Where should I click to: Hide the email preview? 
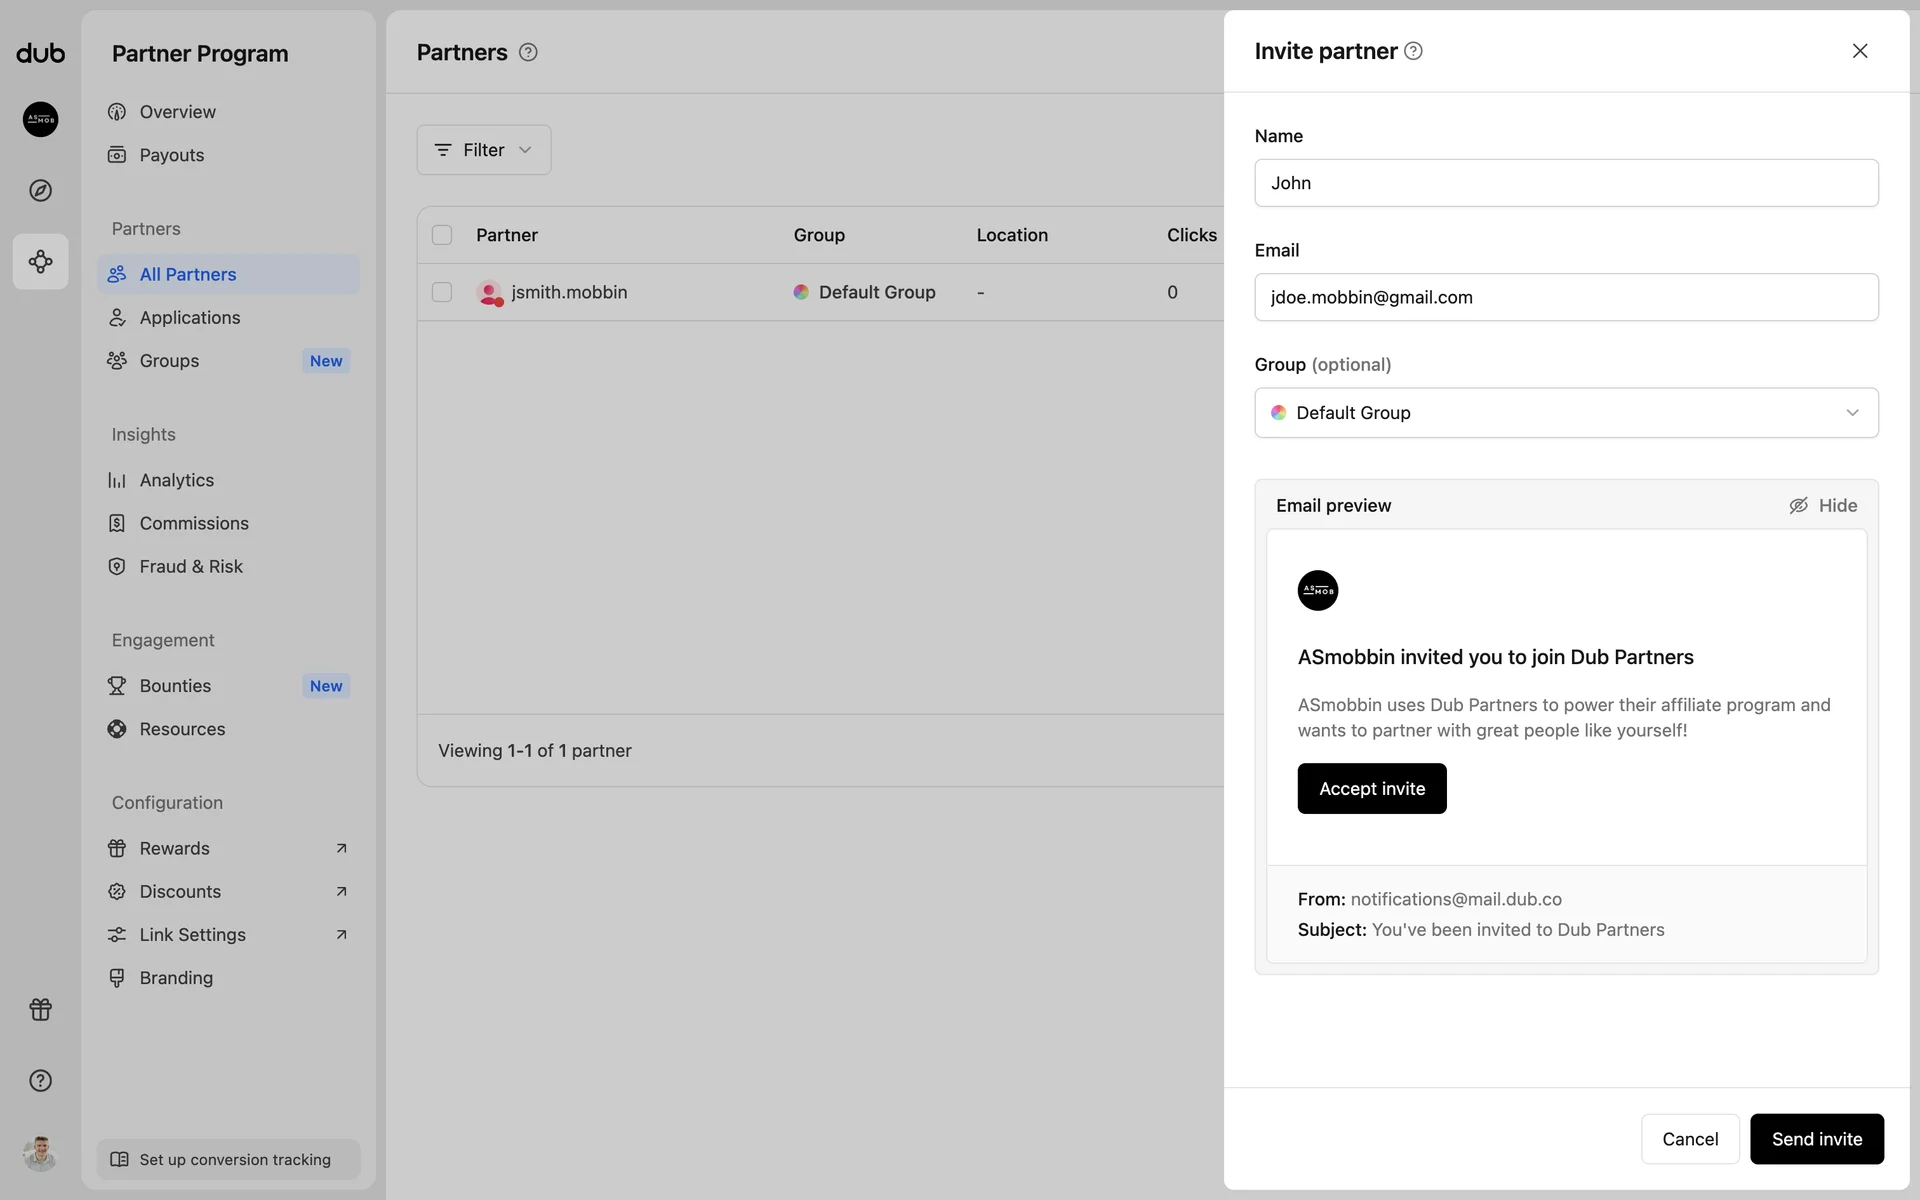coord(1823,505)
